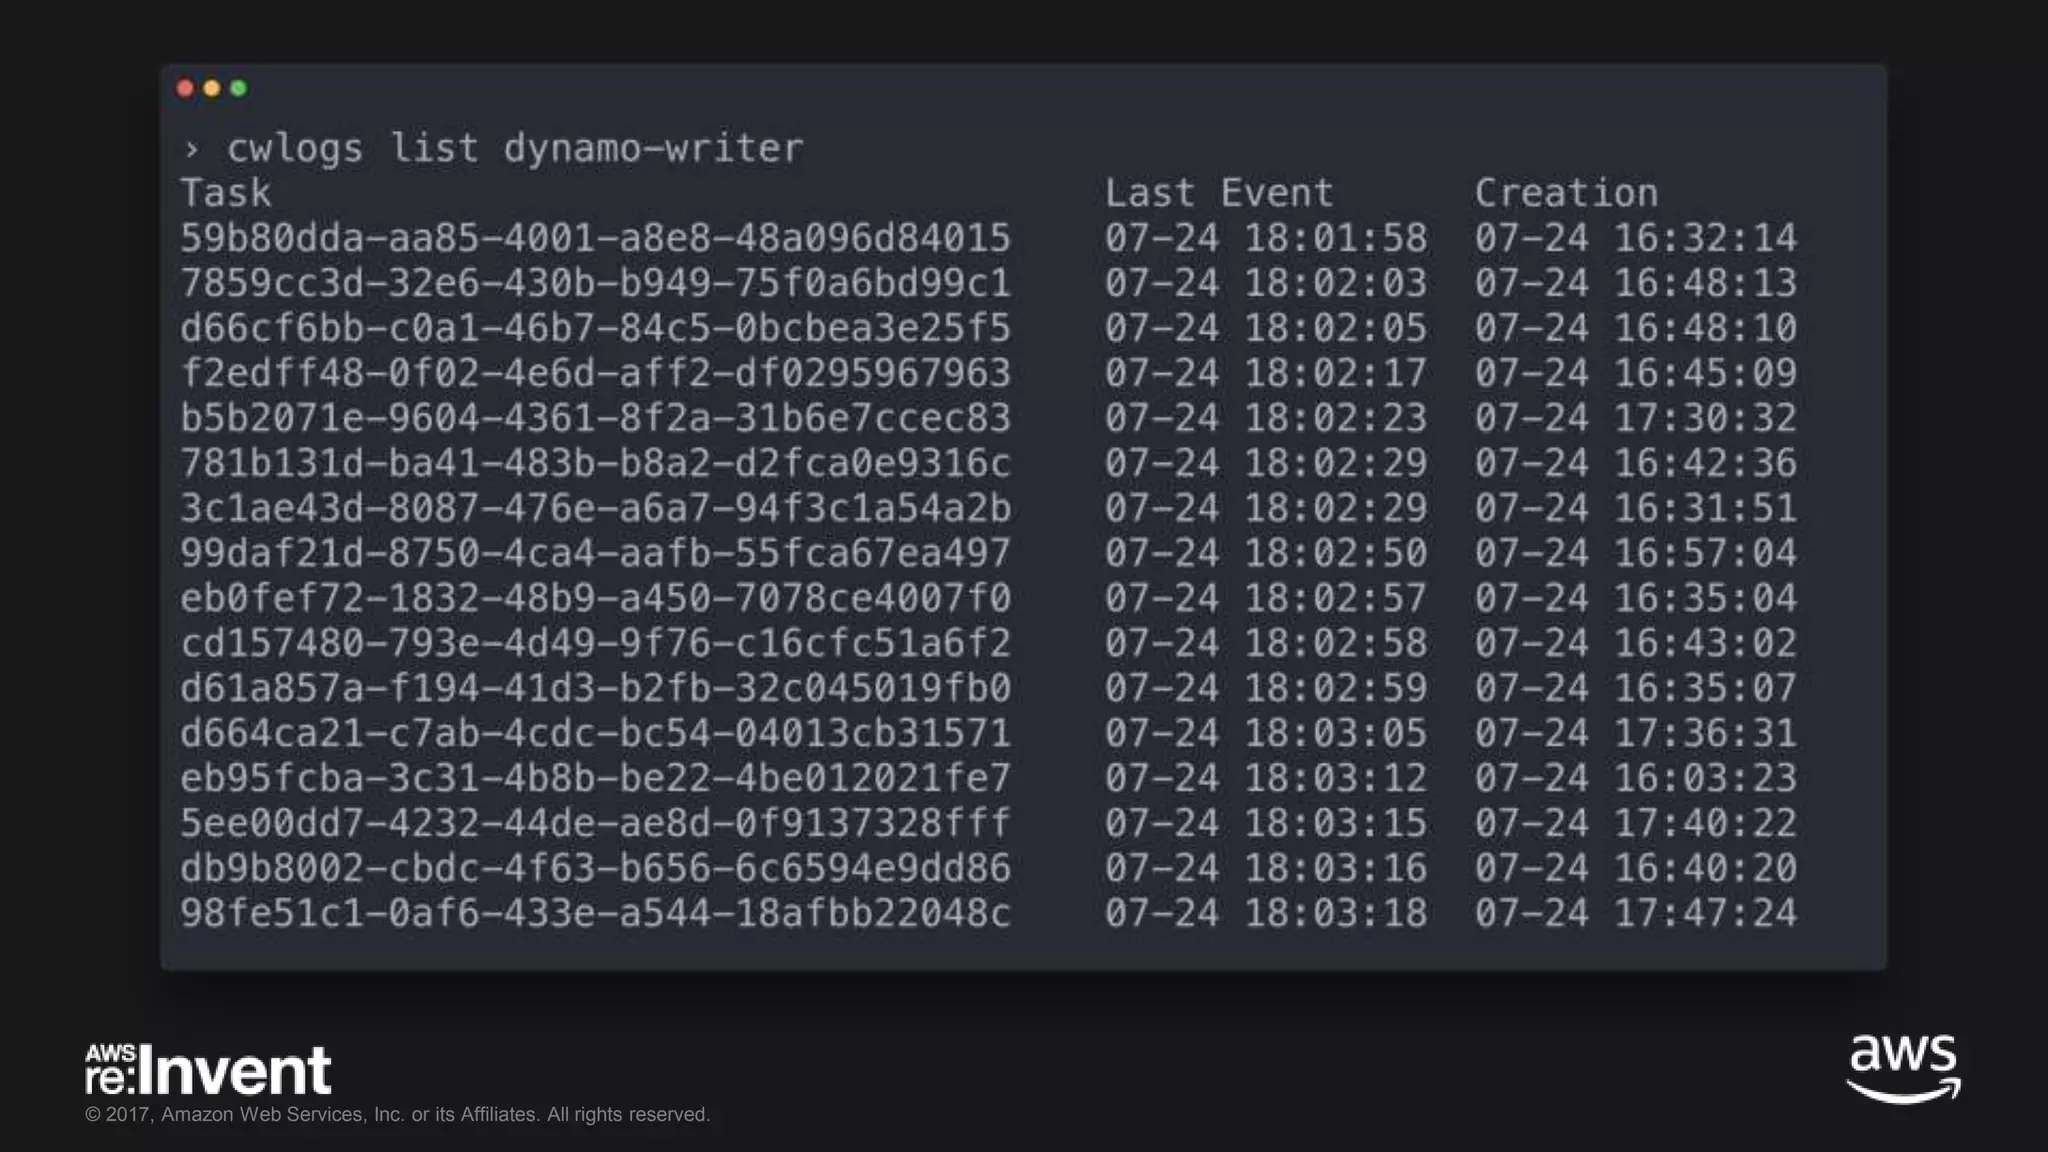Click last event time 18:02:50
This screenshot has width=2048, height=1152.
[x=1336, y=553]
